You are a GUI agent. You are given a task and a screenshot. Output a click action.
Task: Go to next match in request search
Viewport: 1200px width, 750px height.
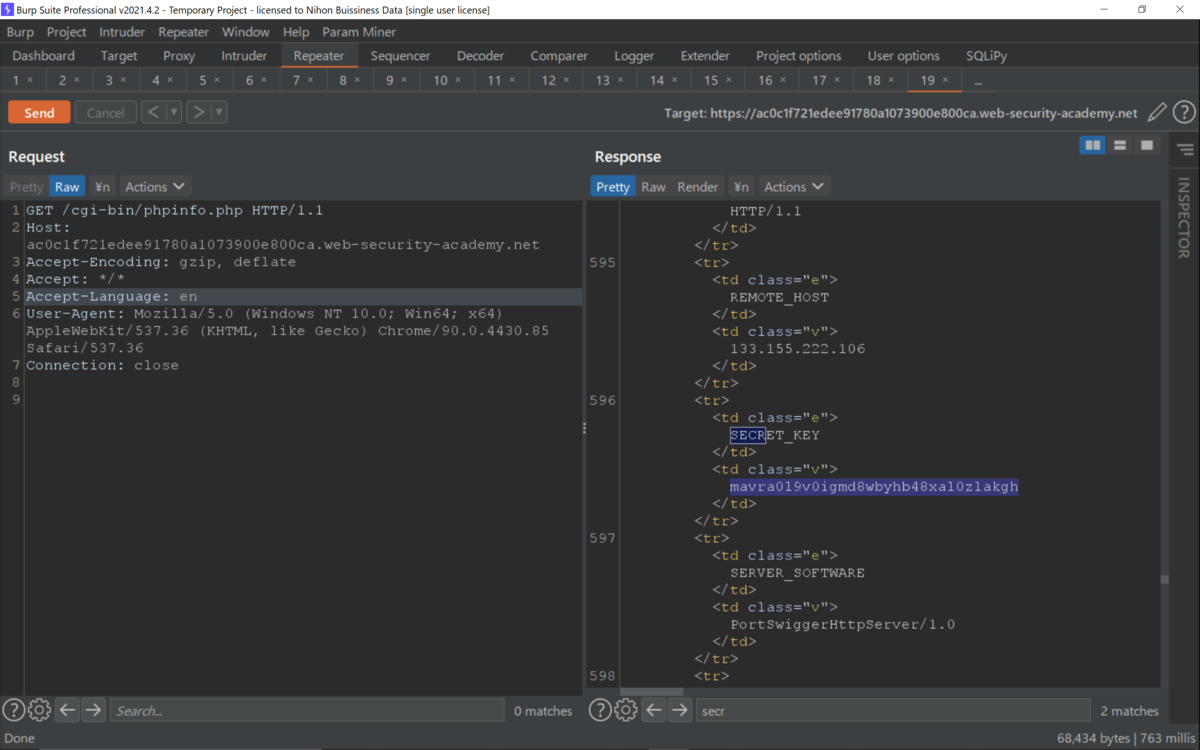(x=93, y=710)
